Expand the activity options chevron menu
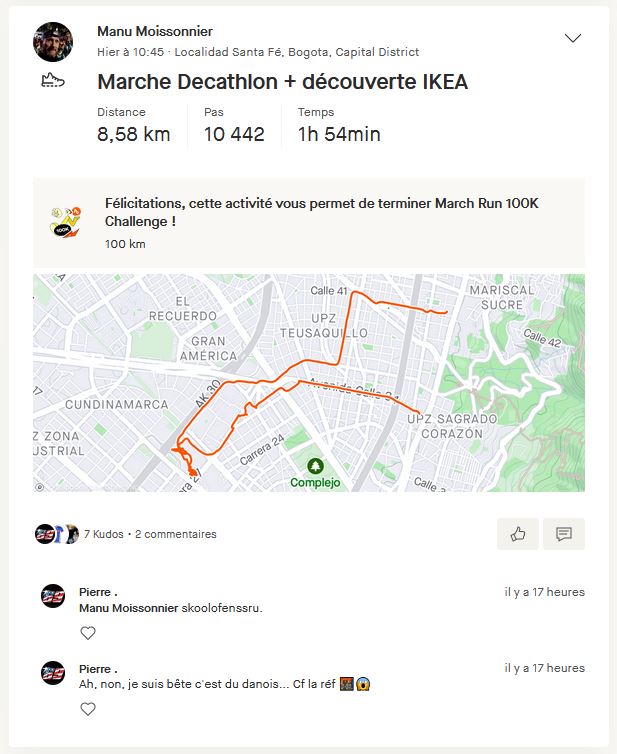The image size is (617, 754). coord(573,39)
